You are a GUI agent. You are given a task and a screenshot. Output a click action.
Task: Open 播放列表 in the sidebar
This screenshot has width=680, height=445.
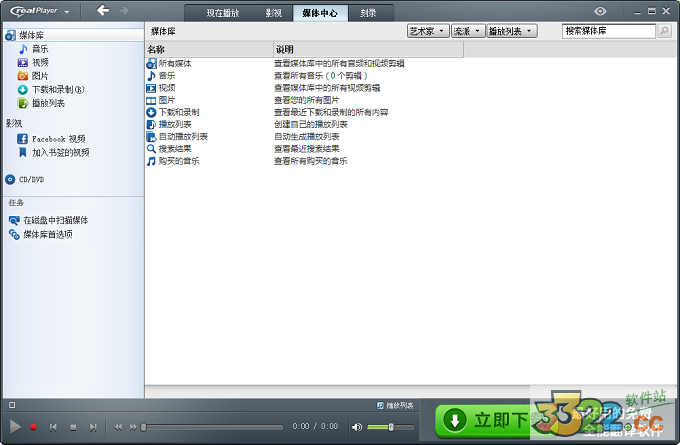click(x=42, y=103)
